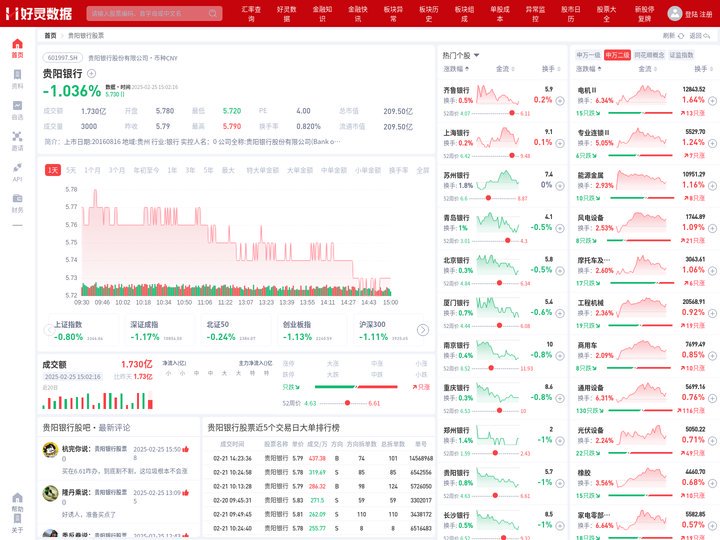Add 青岛银行 using its plus icon
The width and height of the screenshot is (720, 540).
point(560,228)
